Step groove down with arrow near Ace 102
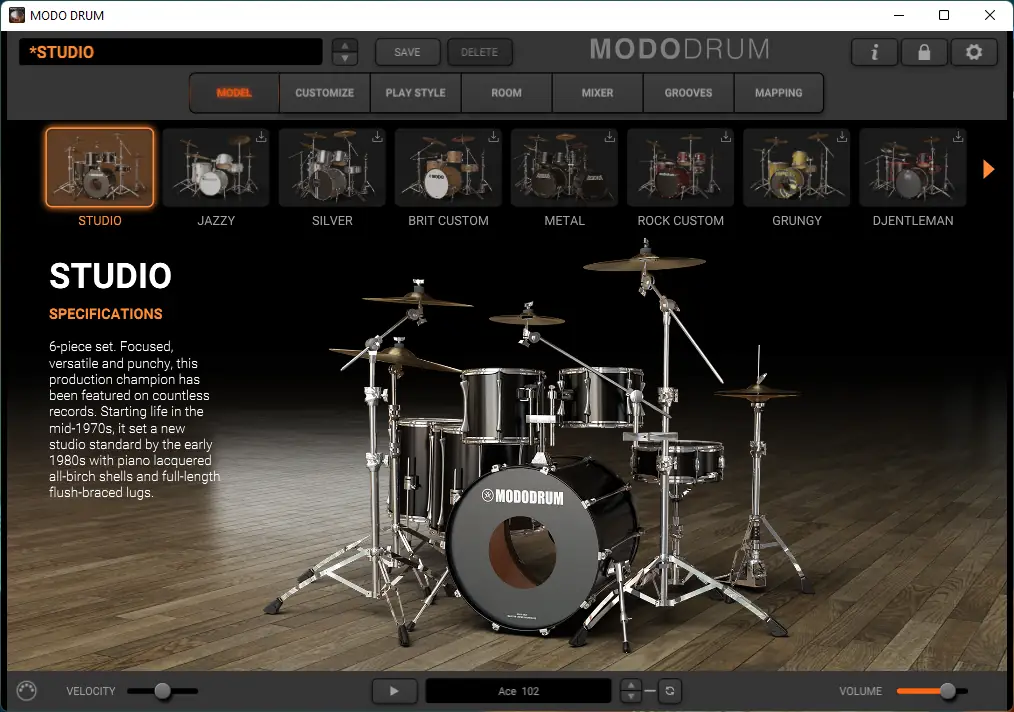 tap(631, 697)
